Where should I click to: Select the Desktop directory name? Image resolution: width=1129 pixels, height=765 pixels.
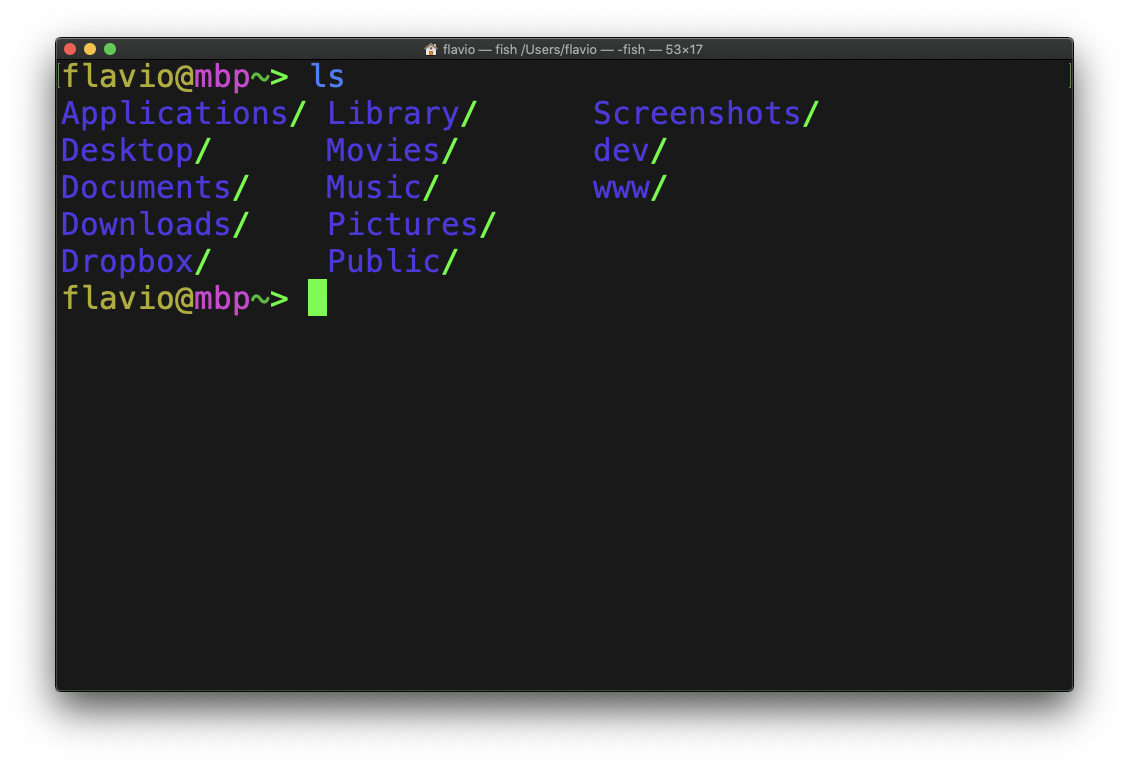(125, 150)
